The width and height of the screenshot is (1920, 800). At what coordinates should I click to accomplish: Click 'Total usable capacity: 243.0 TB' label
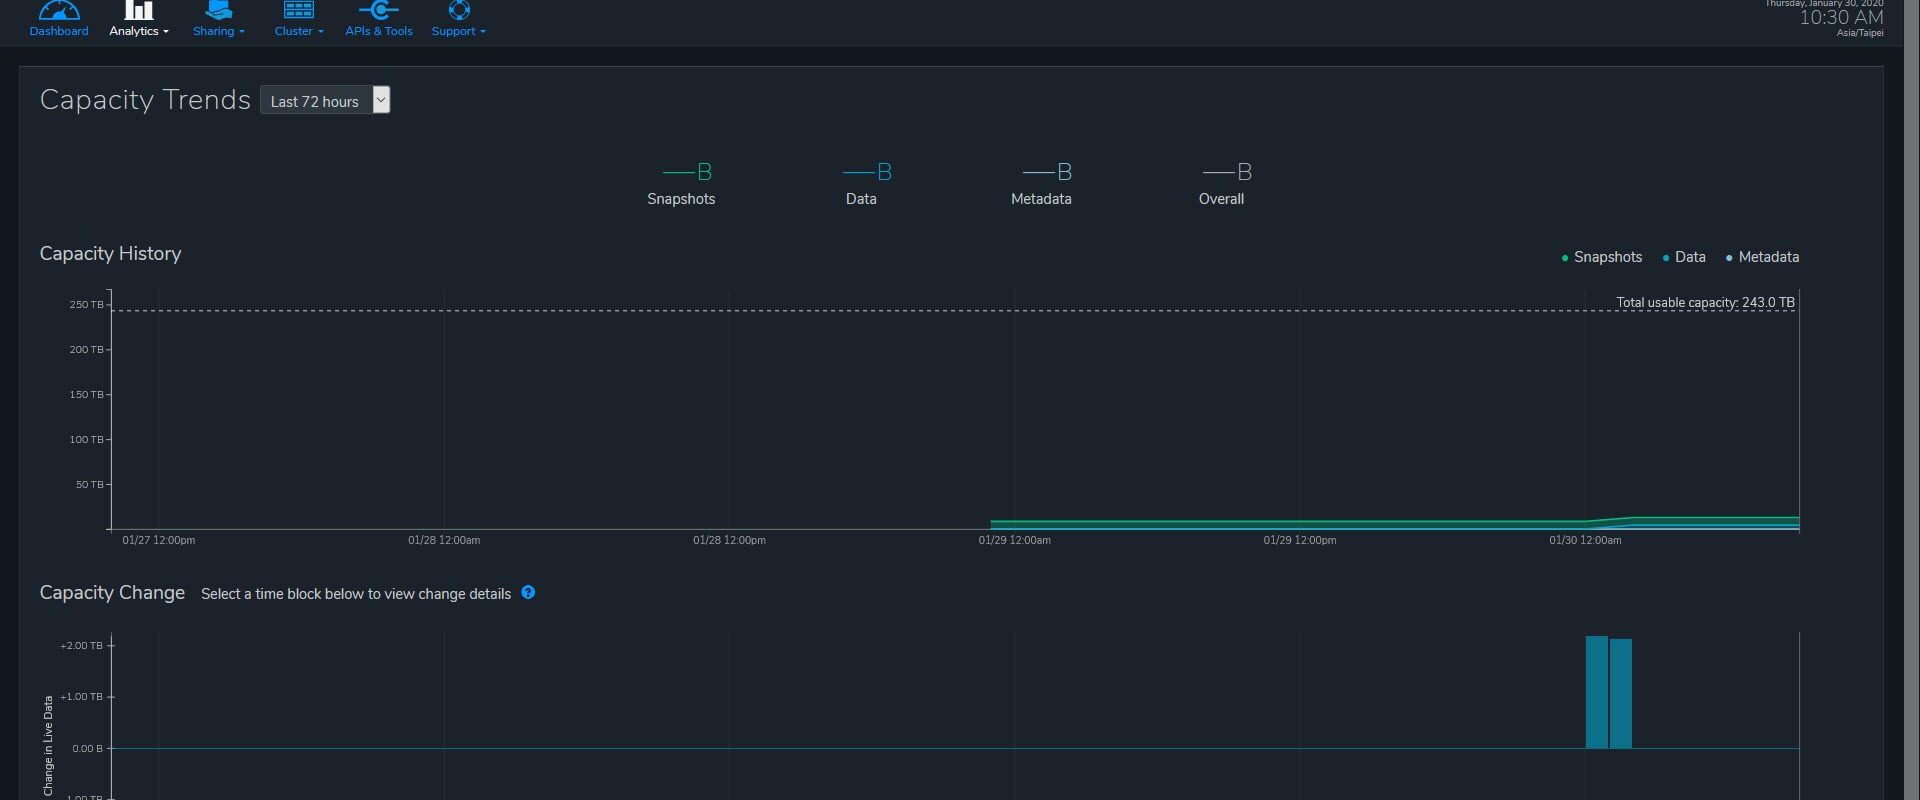pyautogui.click(x=1705, y=302)
